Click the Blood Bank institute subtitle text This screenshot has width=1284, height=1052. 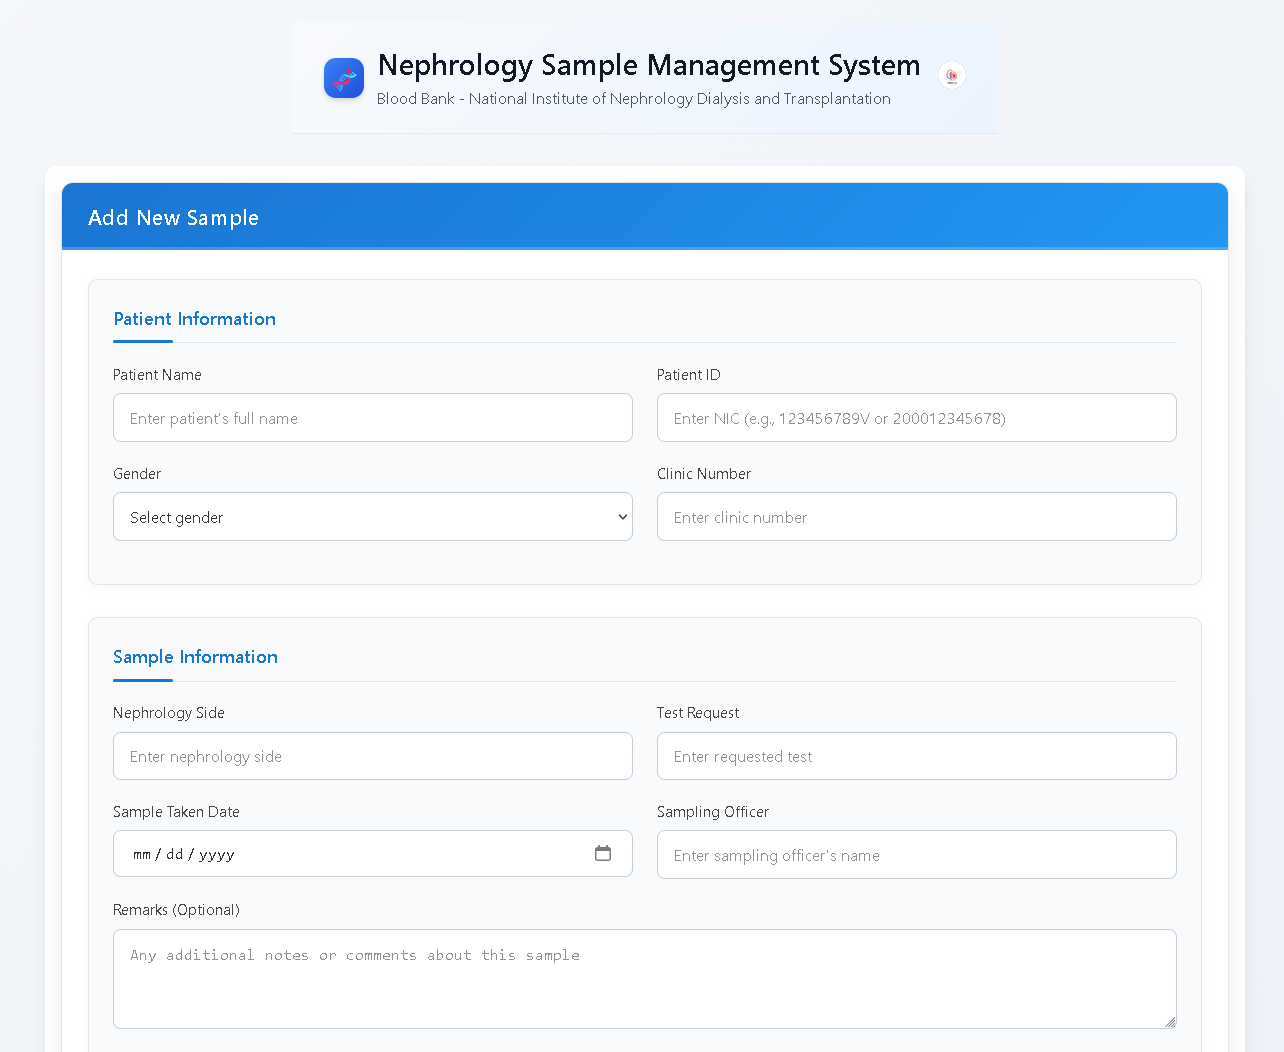pyautogui.click(x=634, y=99)
